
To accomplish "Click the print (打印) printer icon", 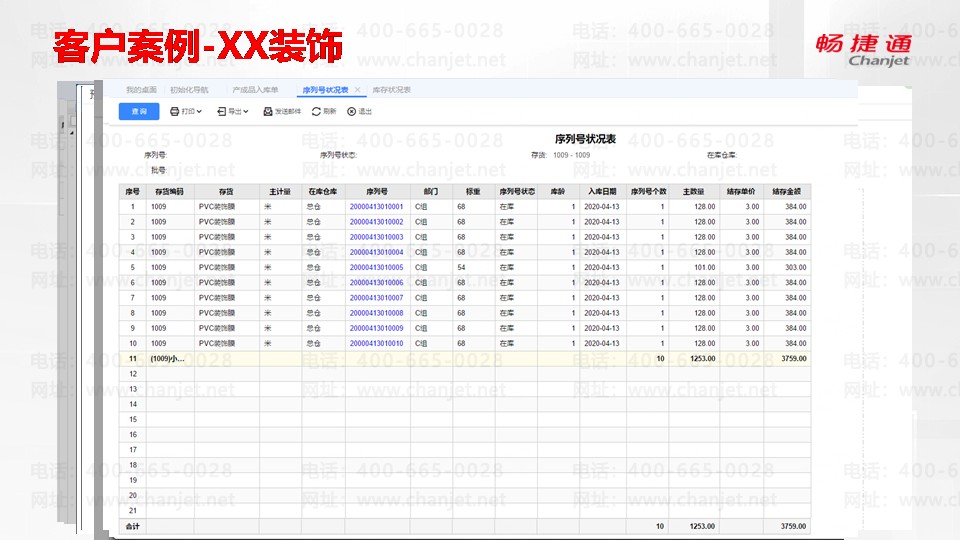I will point(174,112).
